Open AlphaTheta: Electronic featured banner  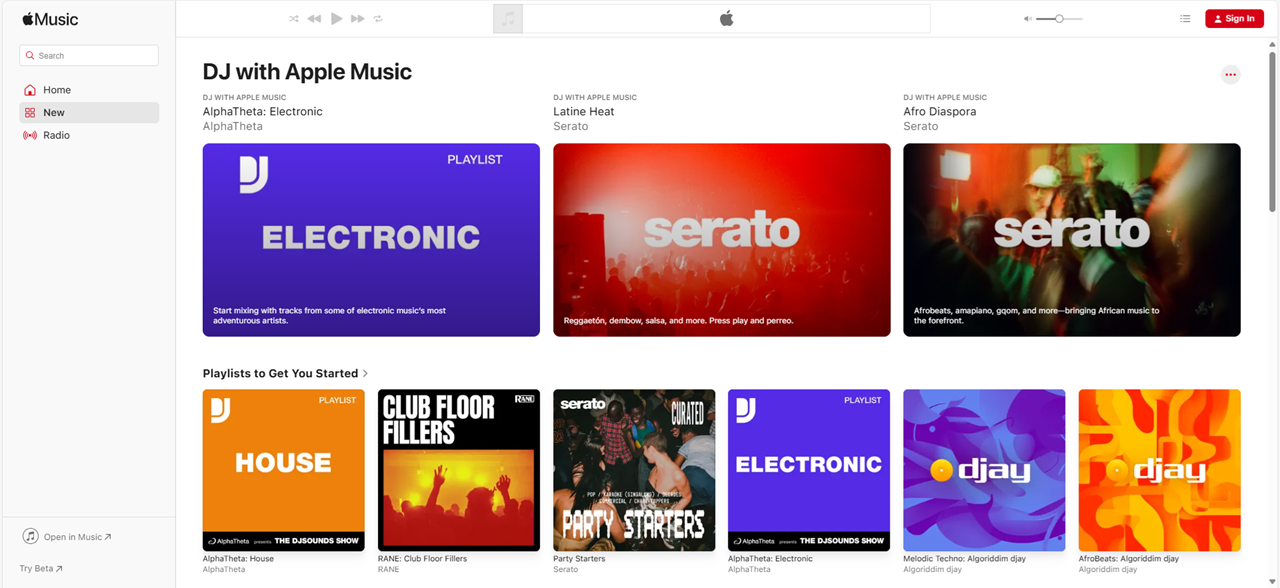[371, 240]
